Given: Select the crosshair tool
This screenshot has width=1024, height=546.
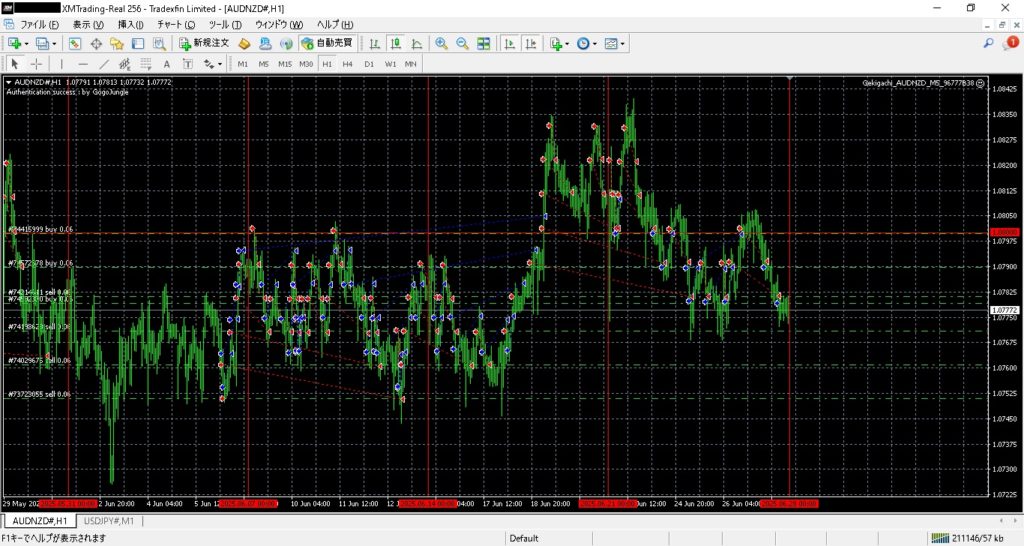Looking at the screenshot, I should 36,64.
